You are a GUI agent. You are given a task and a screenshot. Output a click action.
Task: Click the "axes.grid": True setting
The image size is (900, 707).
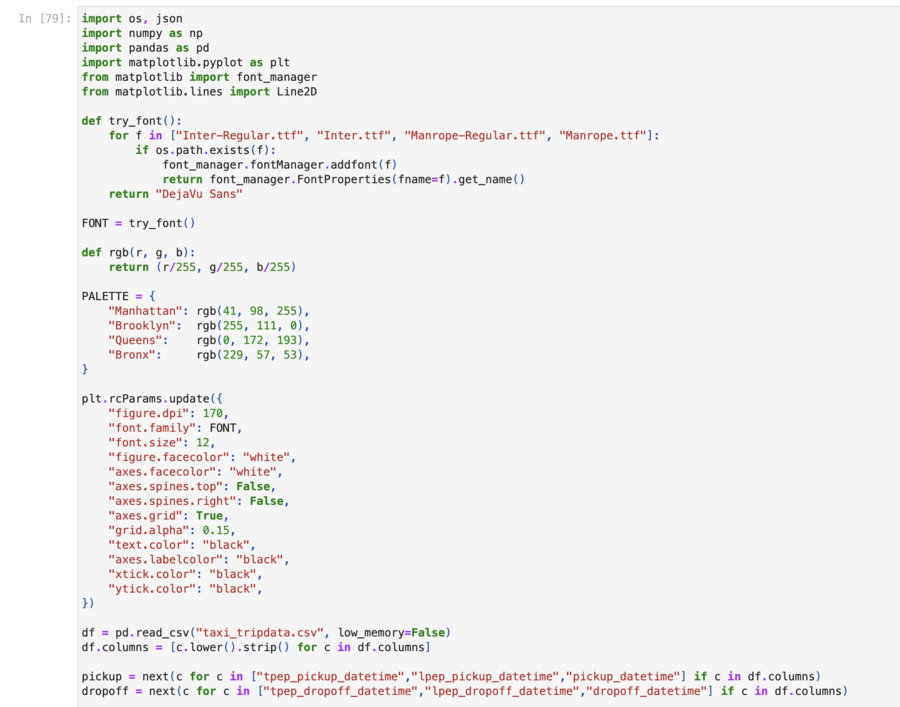(168, 516)
